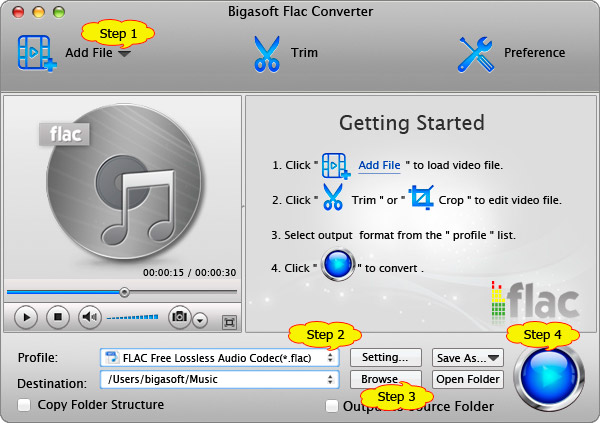
Task: Click the Add File icon in Getting Started
Action: (x=336, y=166)
